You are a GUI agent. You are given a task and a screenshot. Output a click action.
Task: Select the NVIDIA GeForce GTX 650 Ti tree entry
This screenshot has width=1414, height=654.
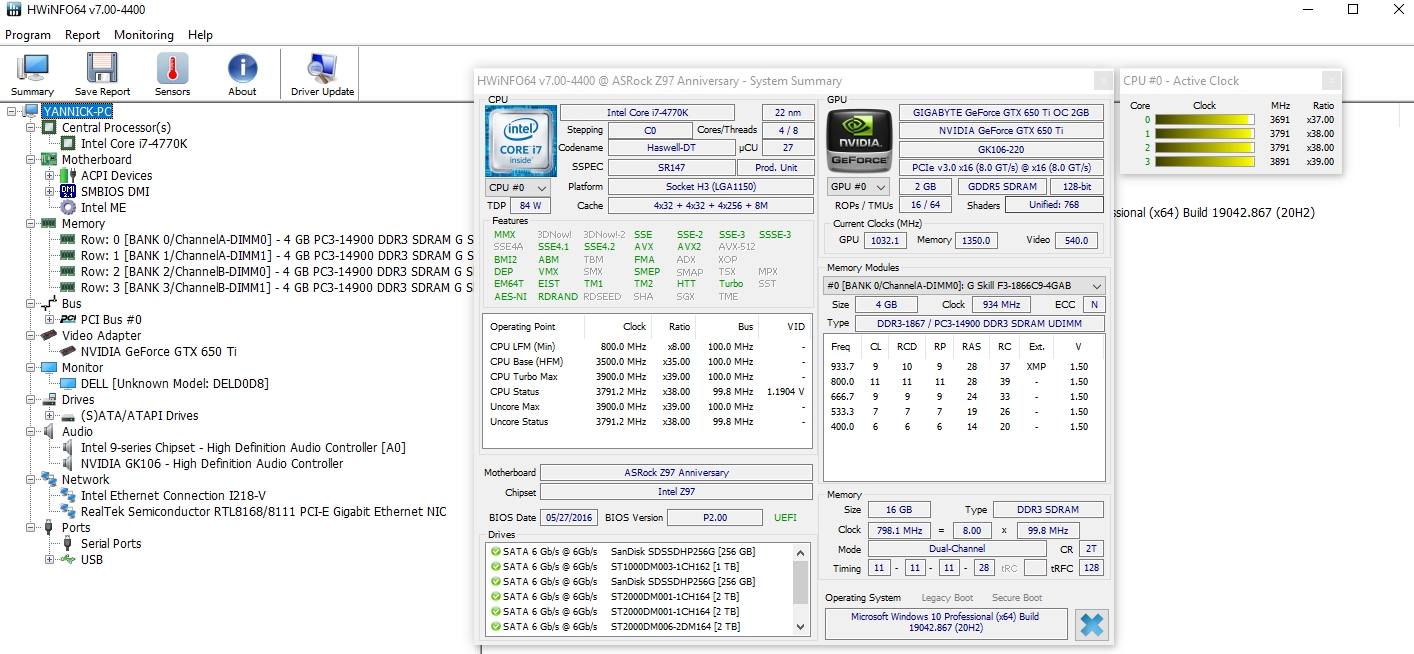158,351
